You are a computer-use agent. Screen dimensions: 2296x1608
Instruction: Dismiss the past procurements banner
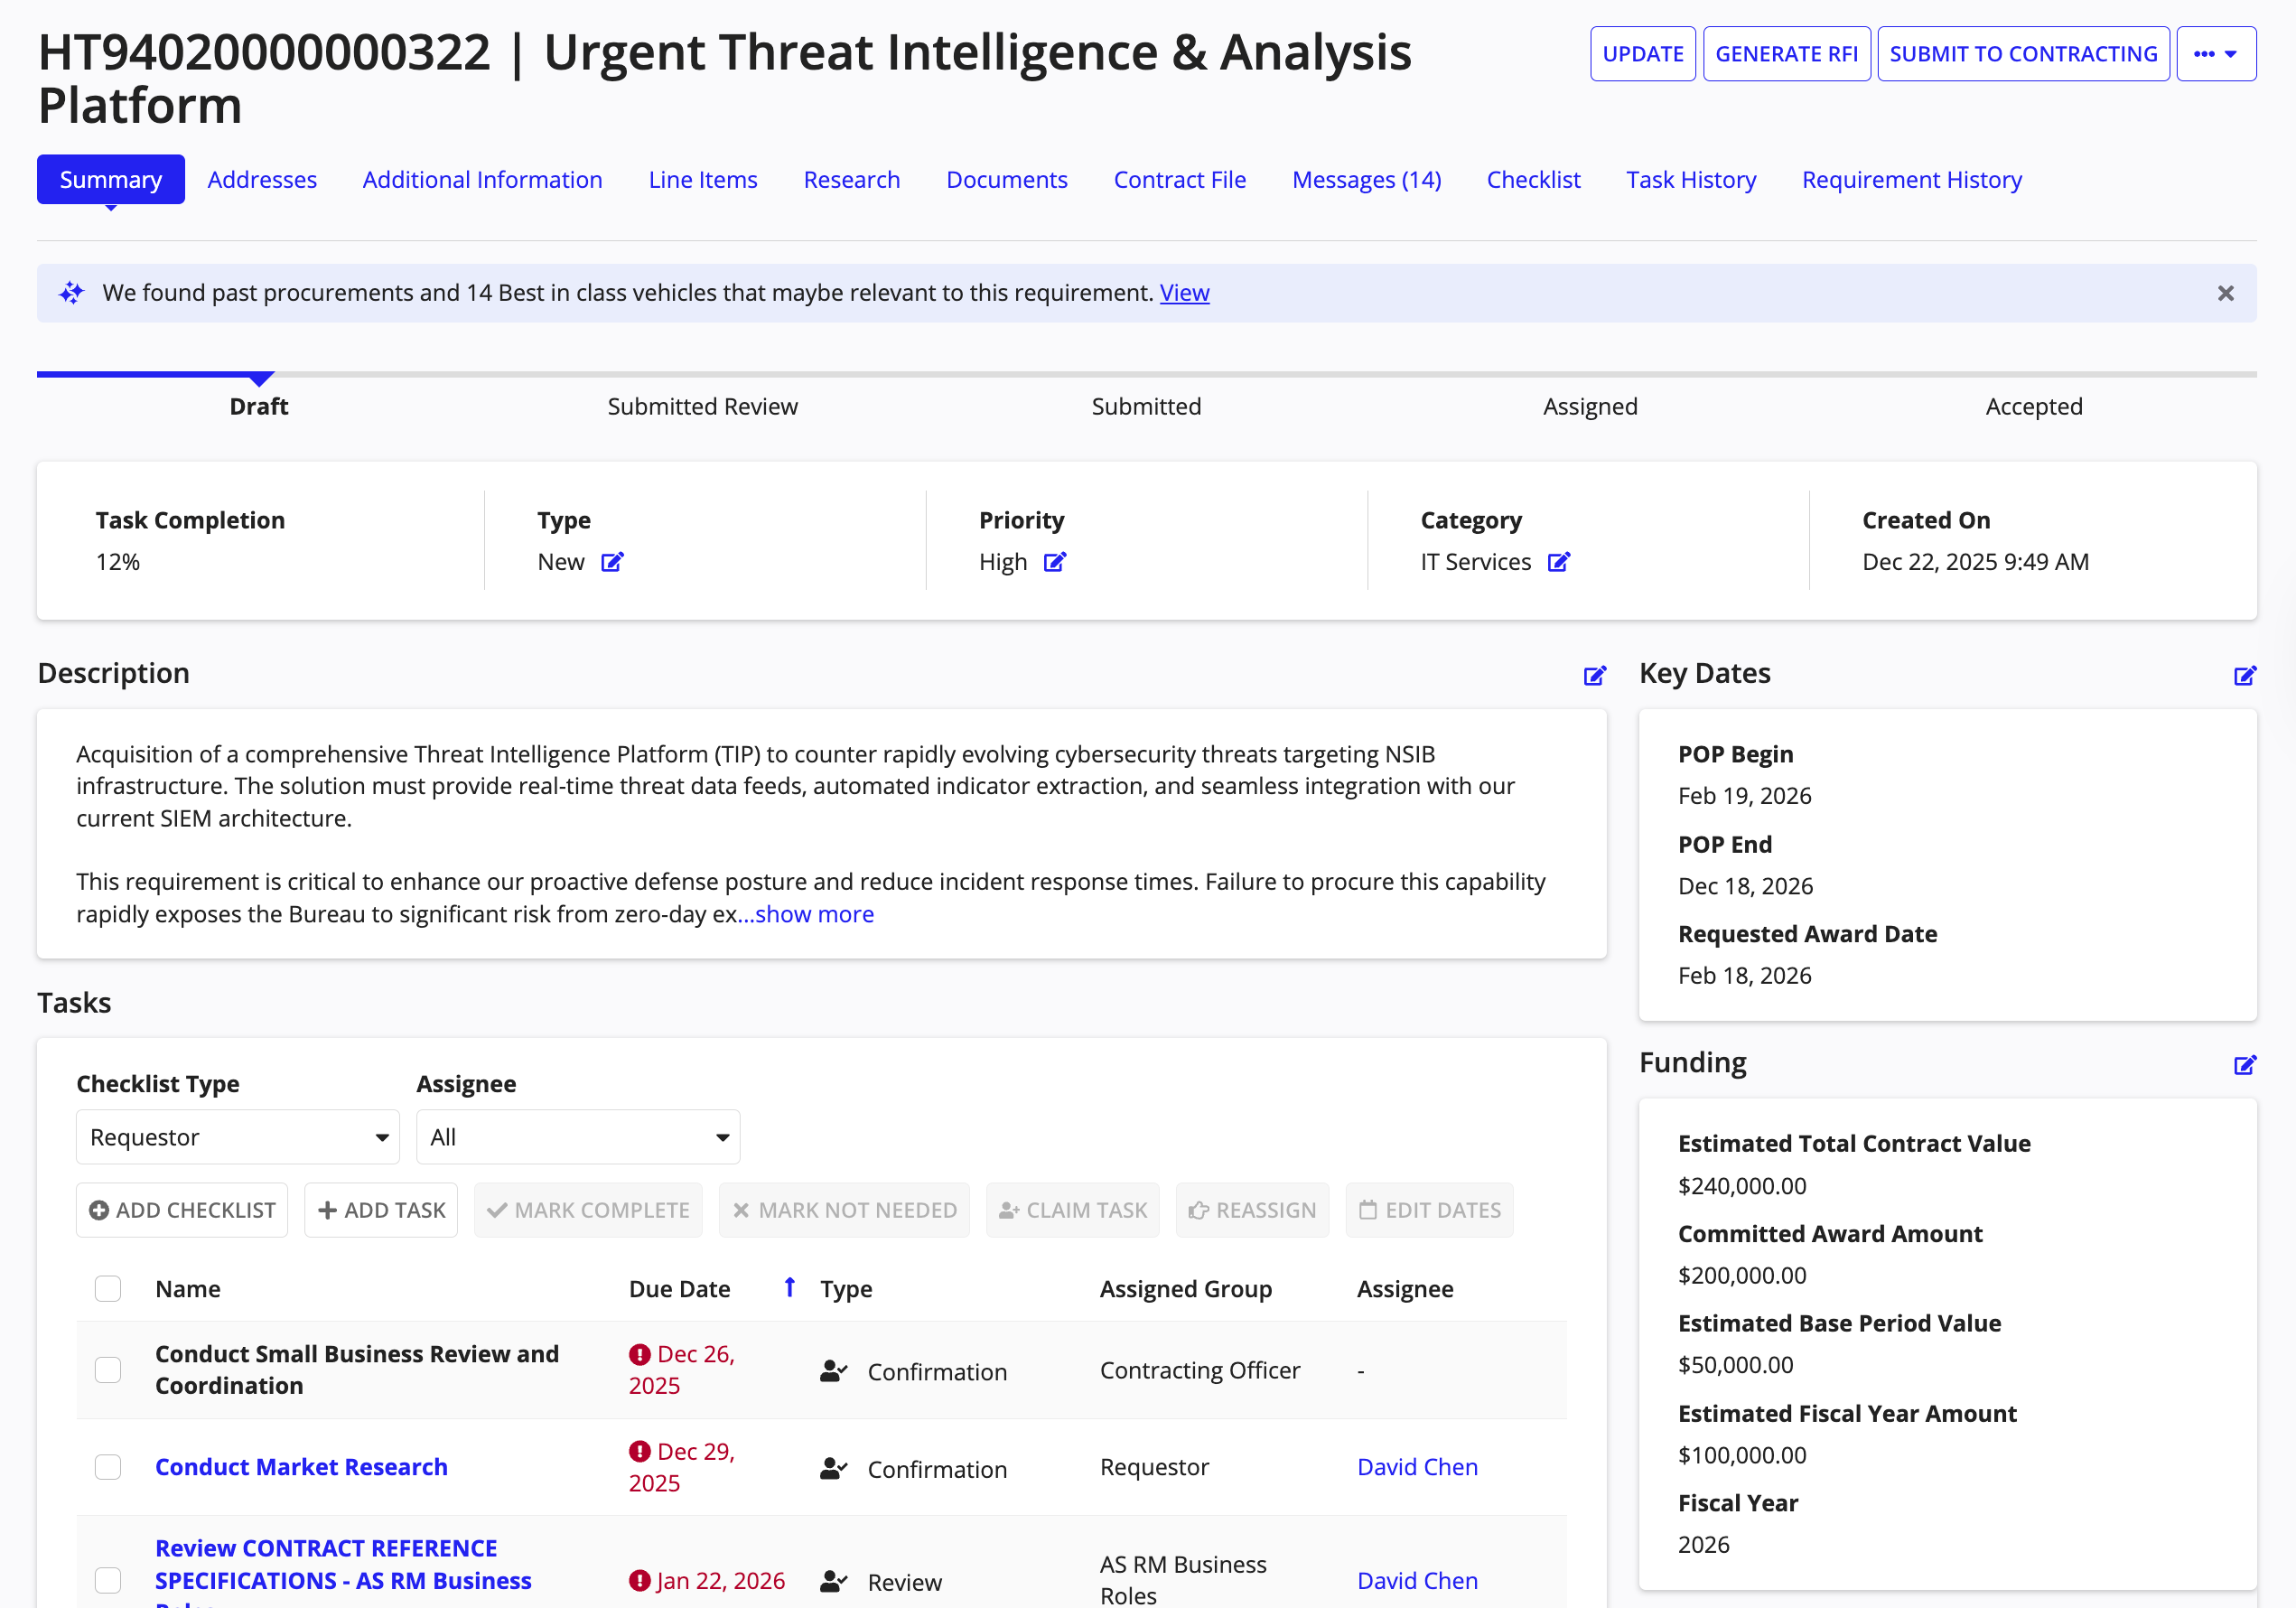point(2226,293)
